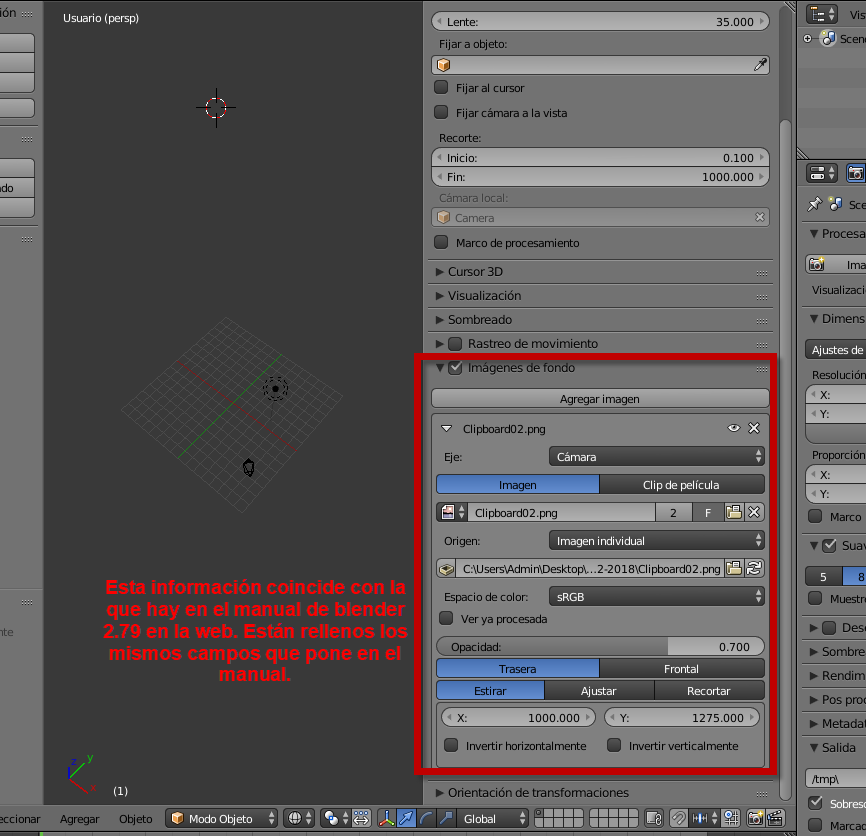Open the image datablock browser icon
This screenshot has height=836, width=866.
point(453,513)
